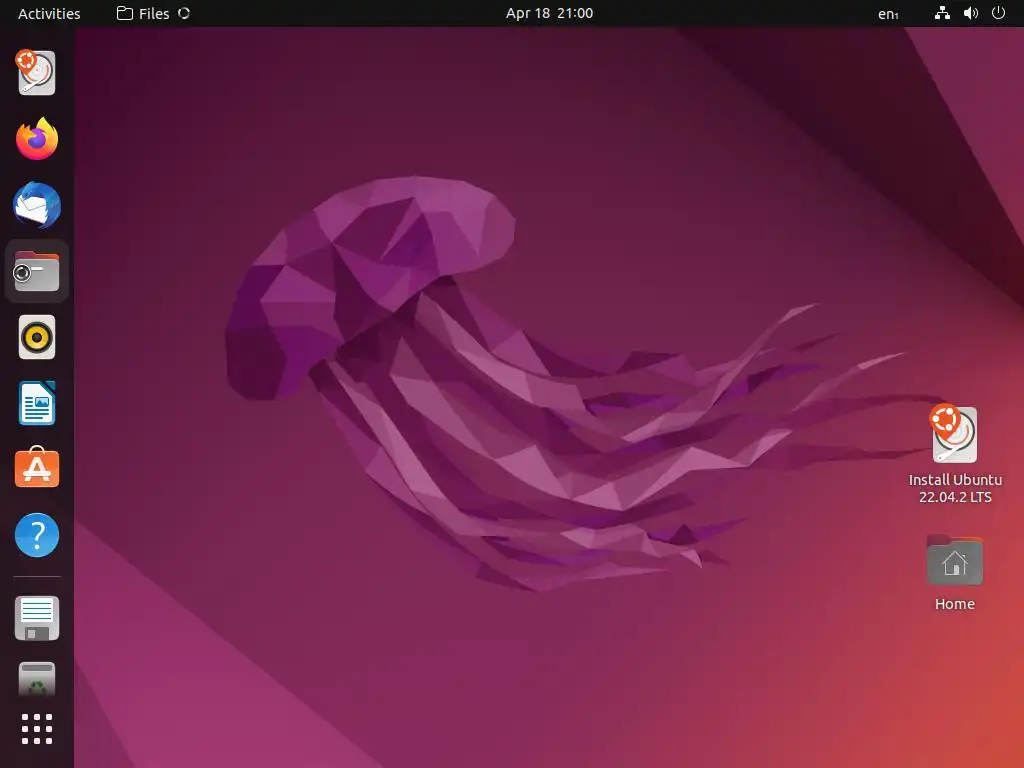Open Install Ubuntu 22.04.2 LTS desktop icon
1024x768 pixels.
click(x=955, y=455)
